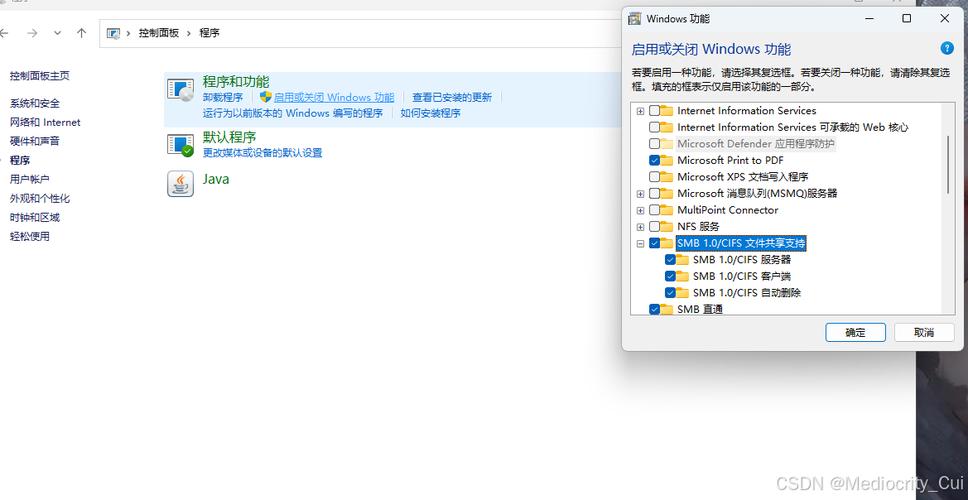The height and width of the screenshot is (500, 968).
Task: Click the help question mark icon
Action: click(x=946, y=49)
